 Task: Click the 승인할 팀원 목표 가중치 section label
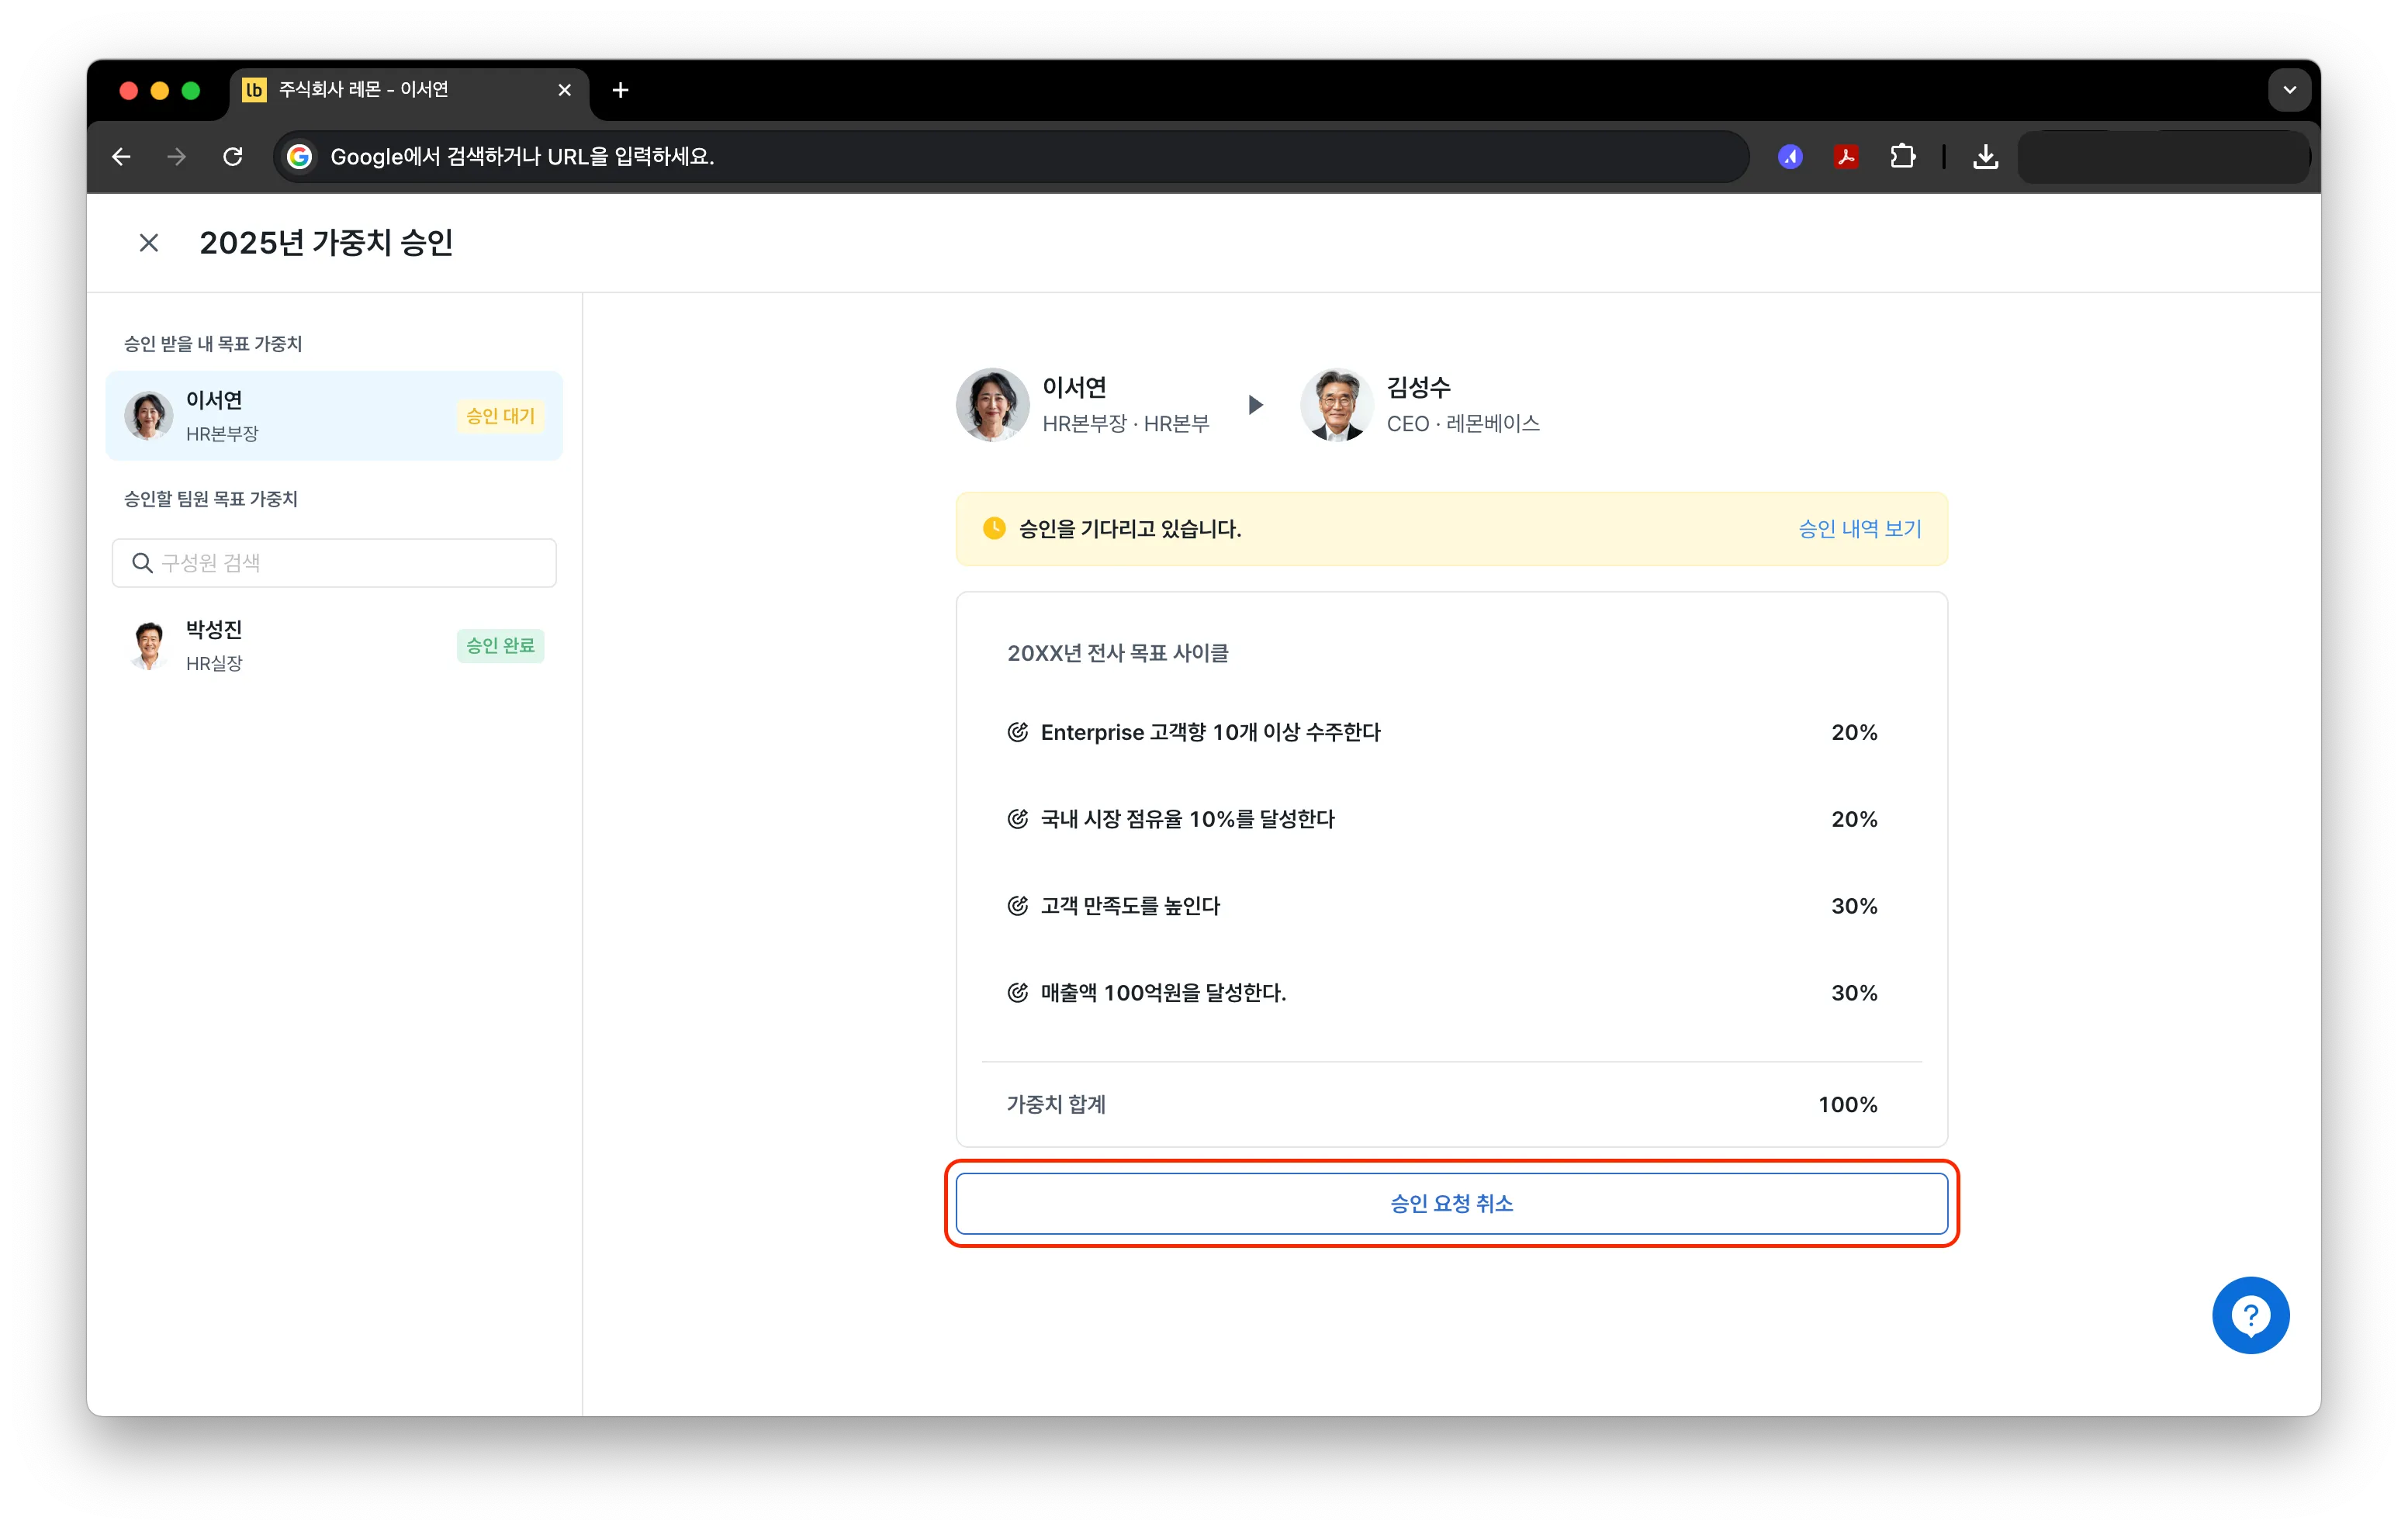211,499
